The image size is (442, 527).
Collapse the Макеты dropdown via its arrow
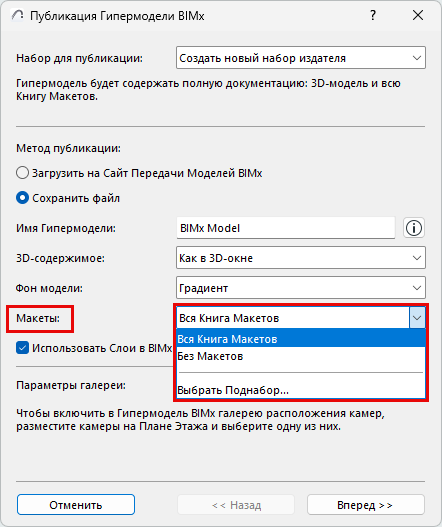tap(417, 318)
